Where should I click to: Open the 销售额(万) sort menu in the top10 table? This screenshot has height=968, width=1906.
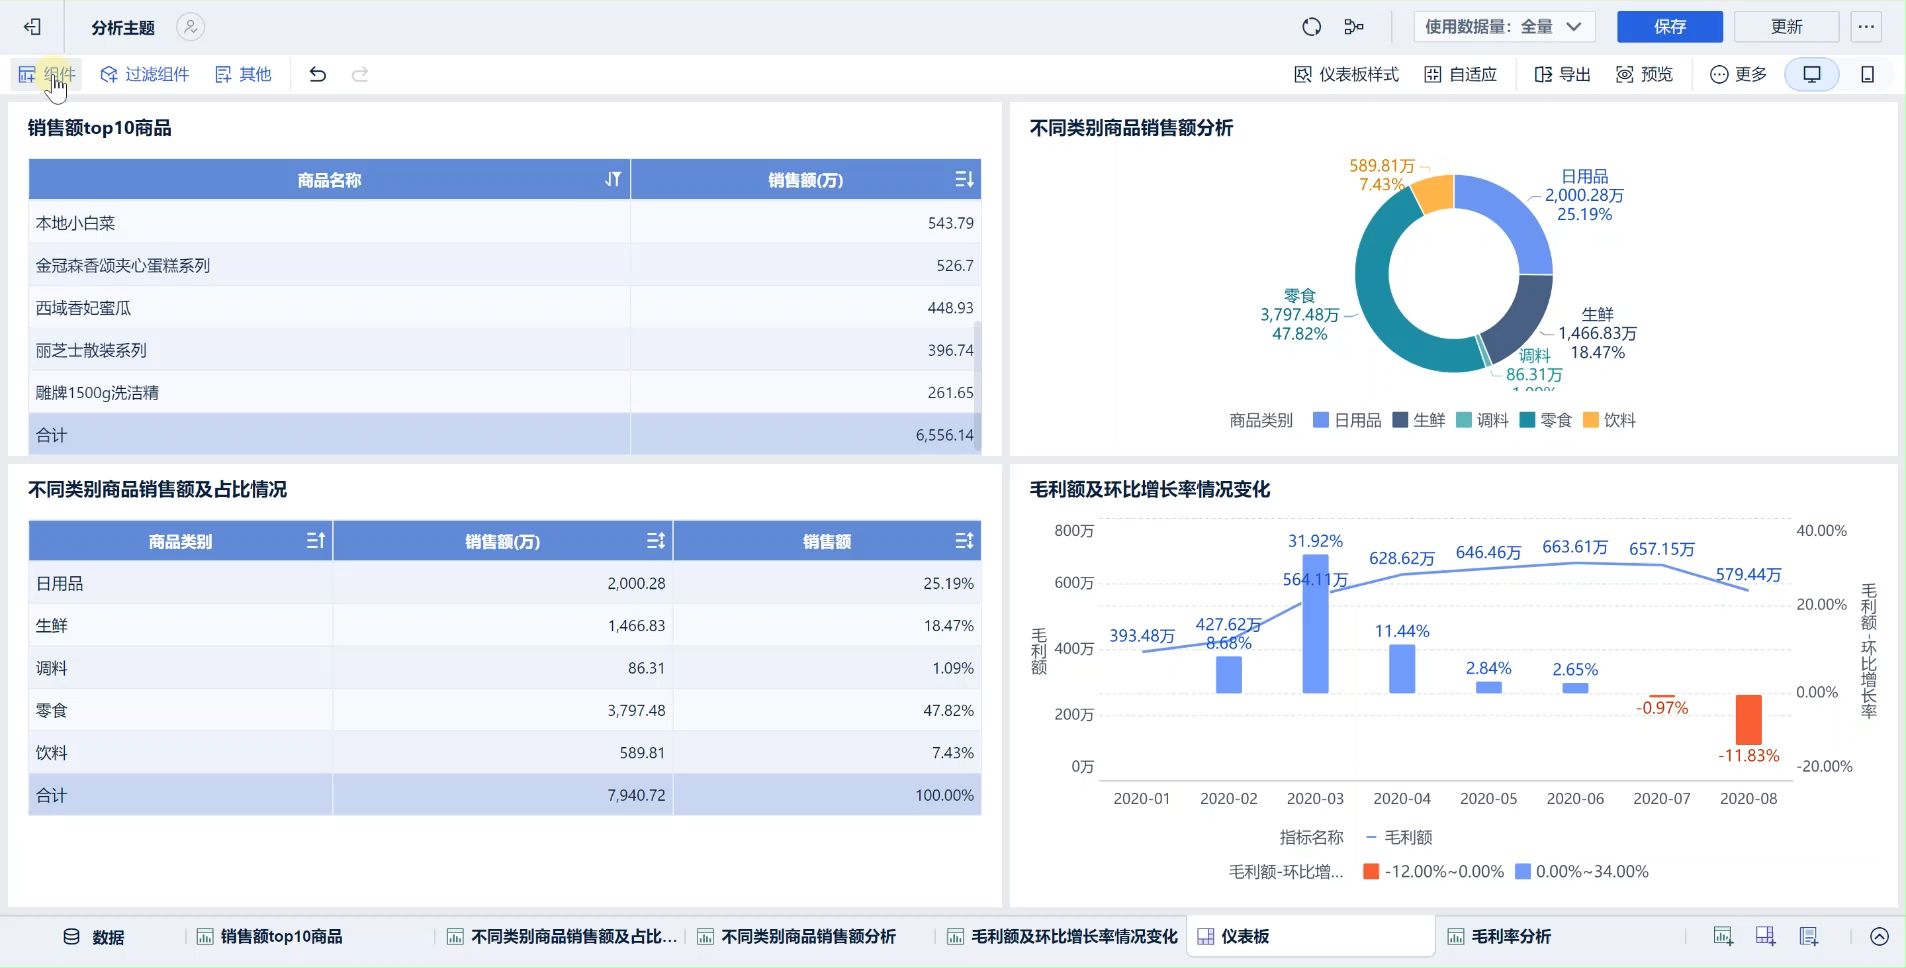pyautogui.click(x=964, y=179)
